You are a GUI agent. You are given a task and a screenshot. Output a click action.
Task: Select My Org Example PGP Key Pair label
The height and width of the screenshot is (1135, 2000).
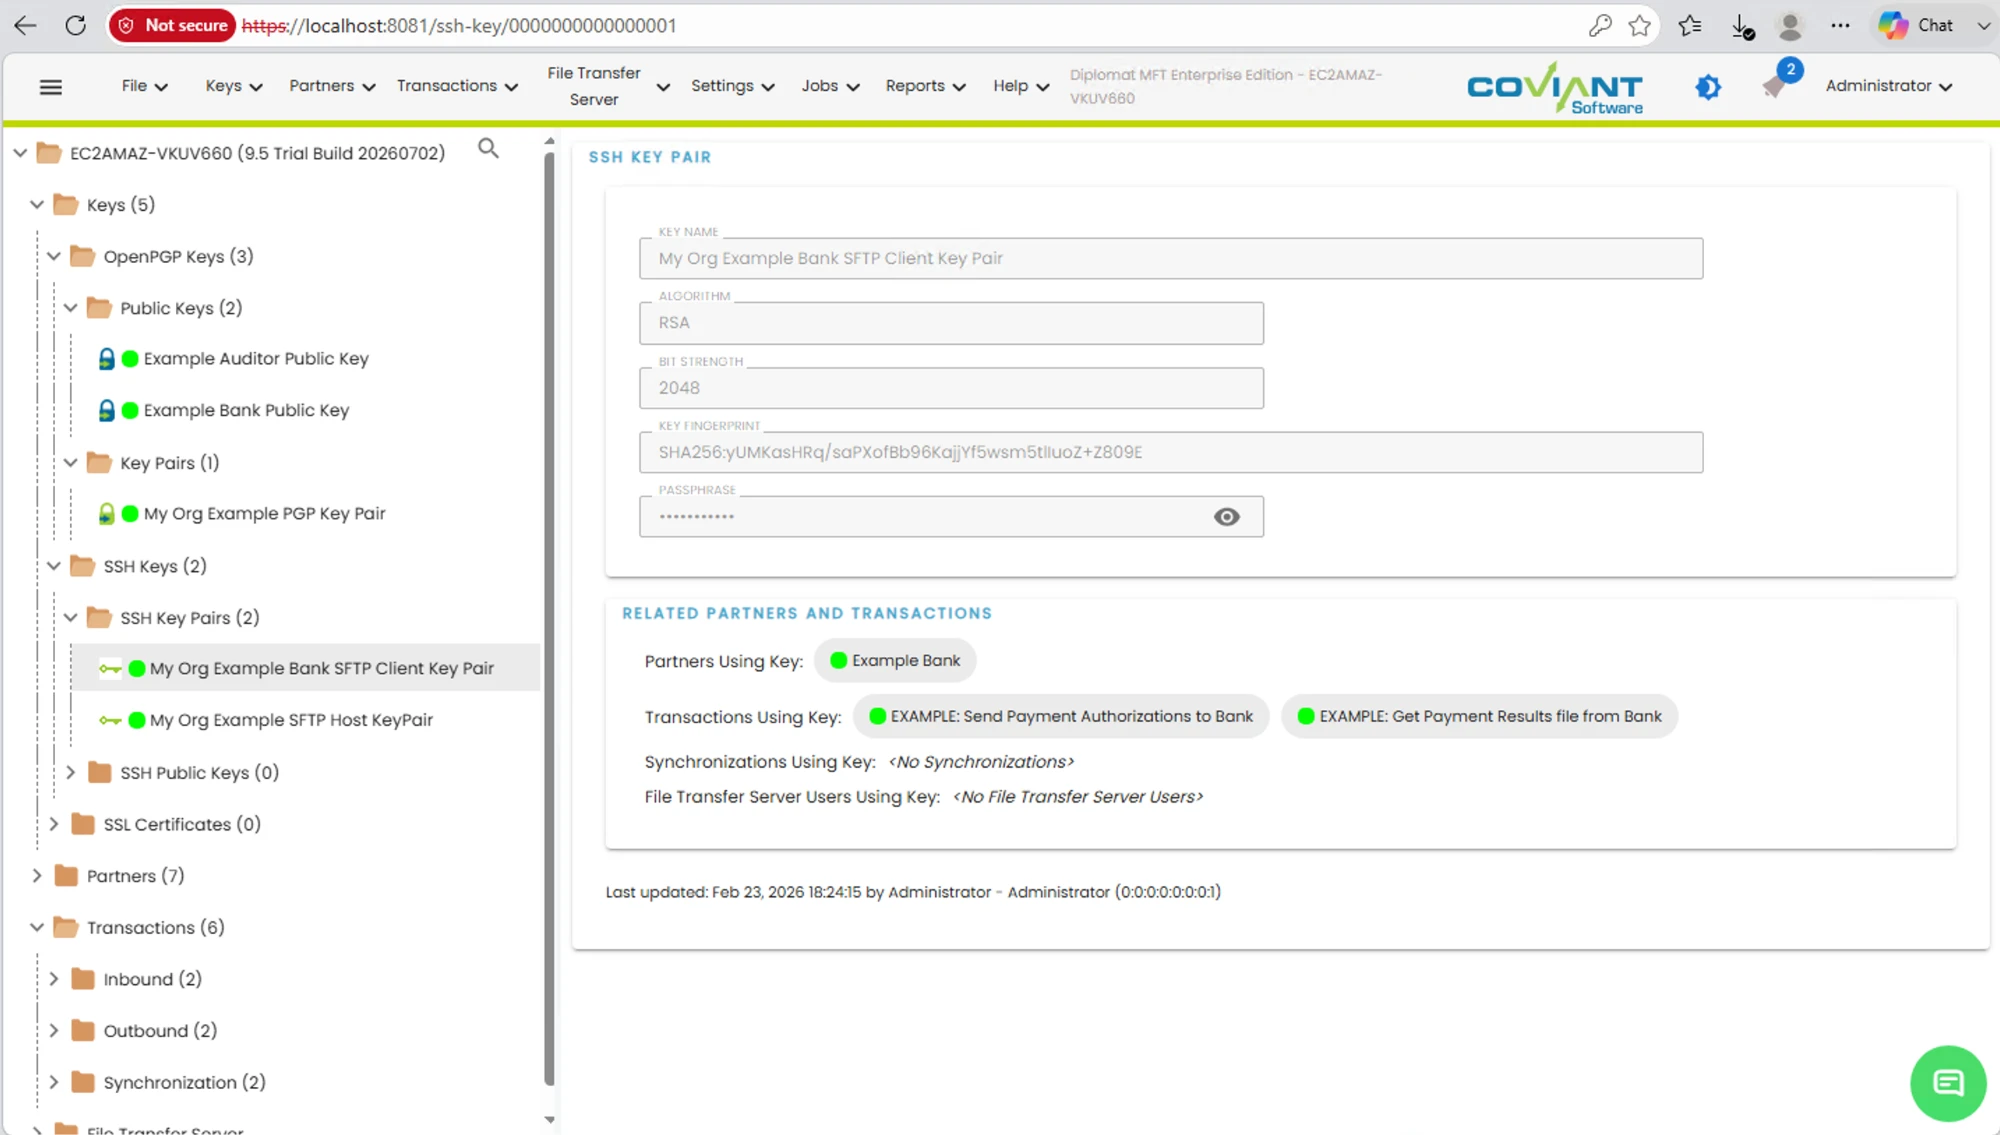click(264, 514)
